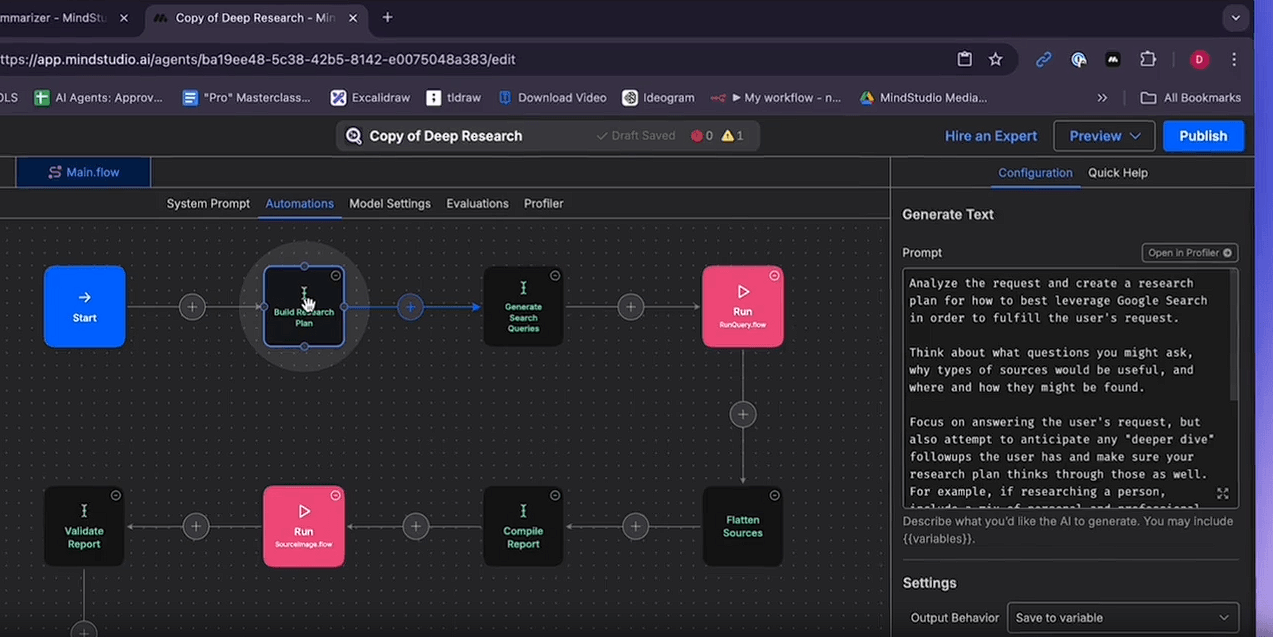Select the Main.flow workflow tab

click(83, 172)
